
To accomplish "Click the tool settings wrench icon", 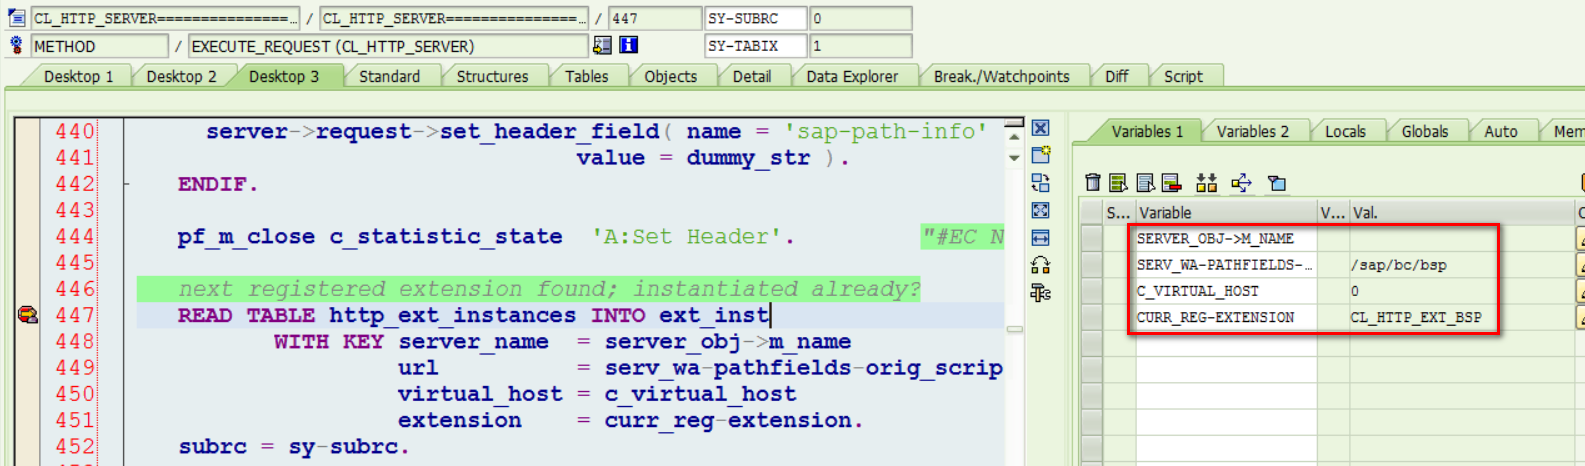I will tap(1041, 293).
